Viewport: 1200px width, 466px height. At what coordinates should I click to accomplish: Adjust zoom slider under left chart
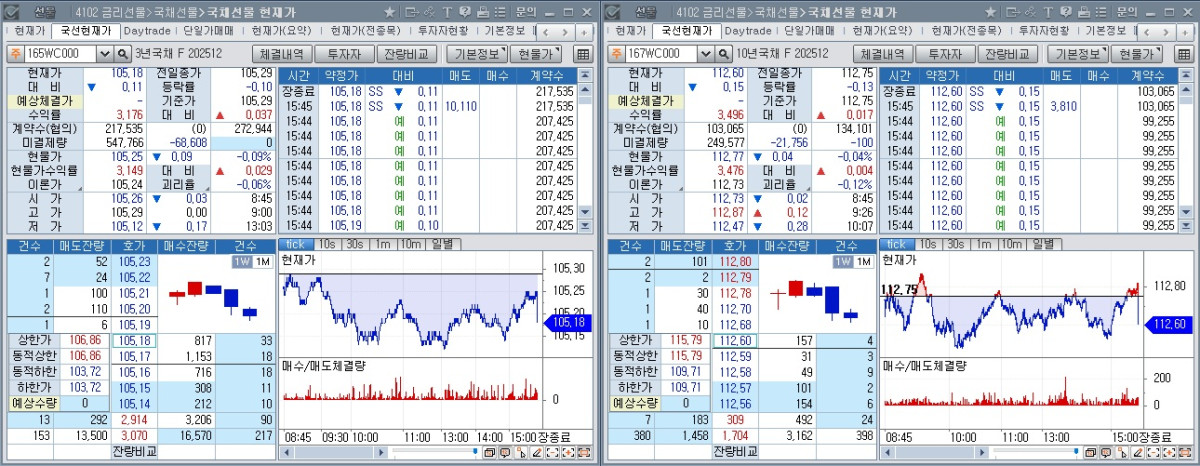pyautogui.click(x=475, y=451)
